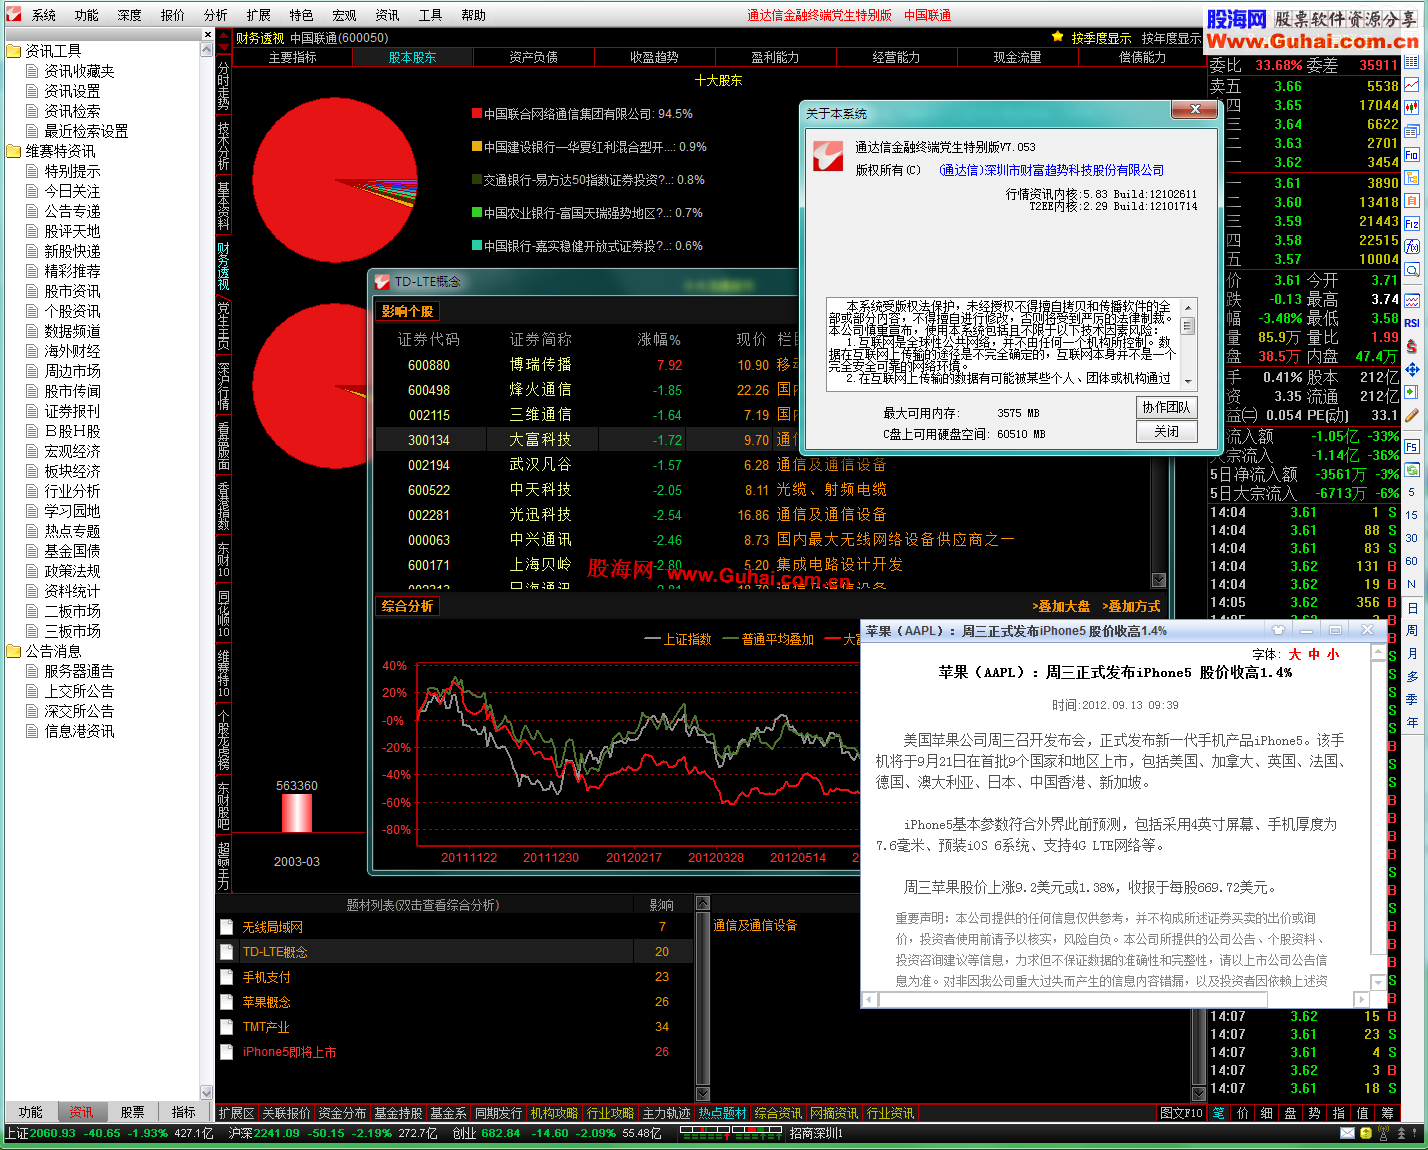Click the magnifier stock search icon
Image resolution: width=1428 pixels, height=1150 pixels.
[x=1412, y=270]
